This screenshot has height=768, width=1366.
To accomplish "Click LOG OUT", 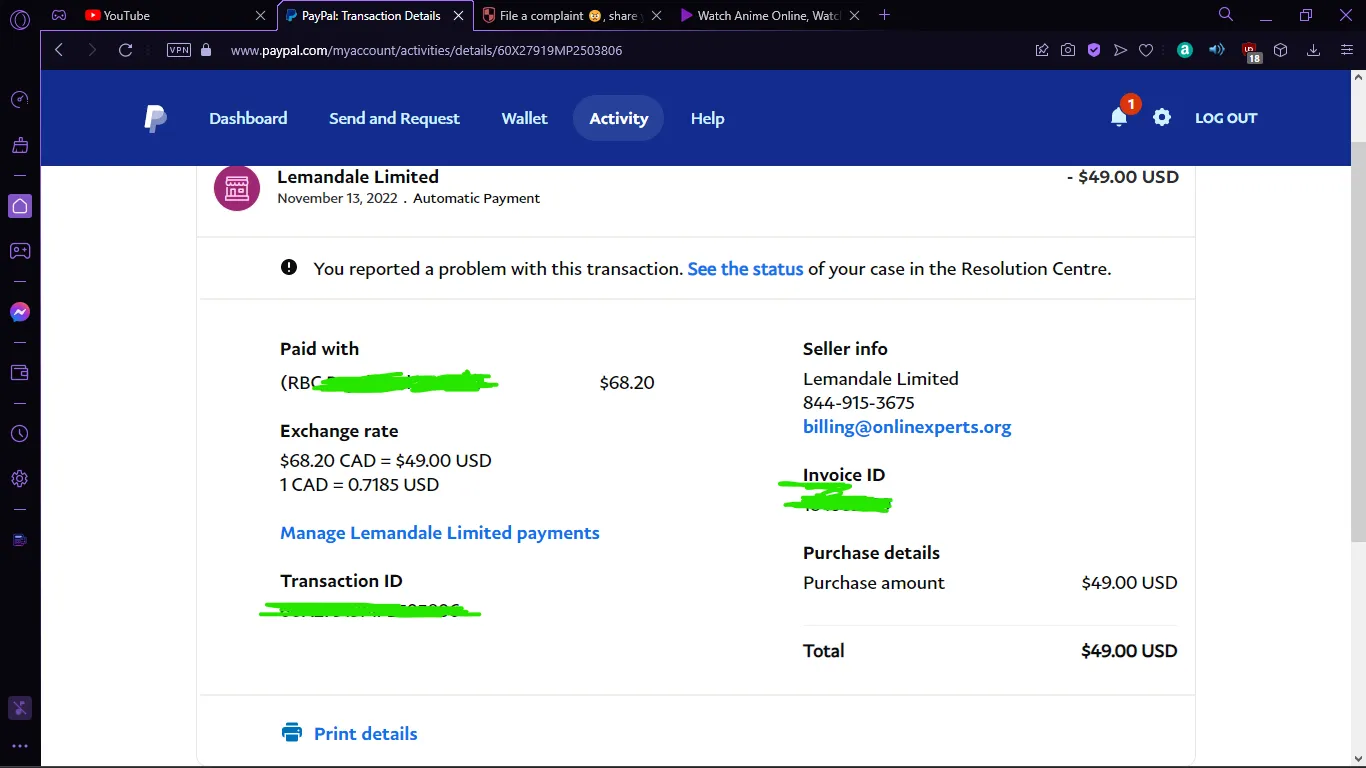I will coord(1226,118).
